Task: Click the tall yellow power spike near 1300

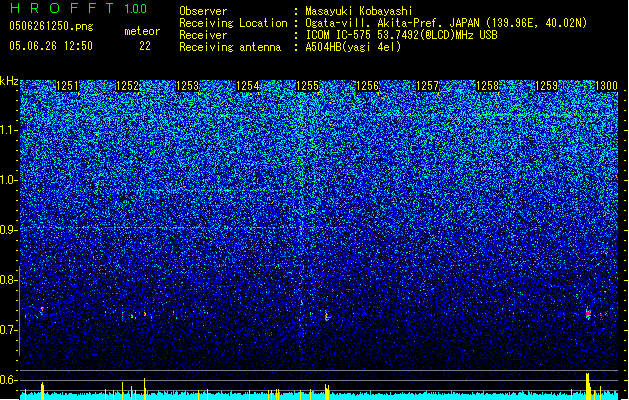Action: click(x=588, y=386)
